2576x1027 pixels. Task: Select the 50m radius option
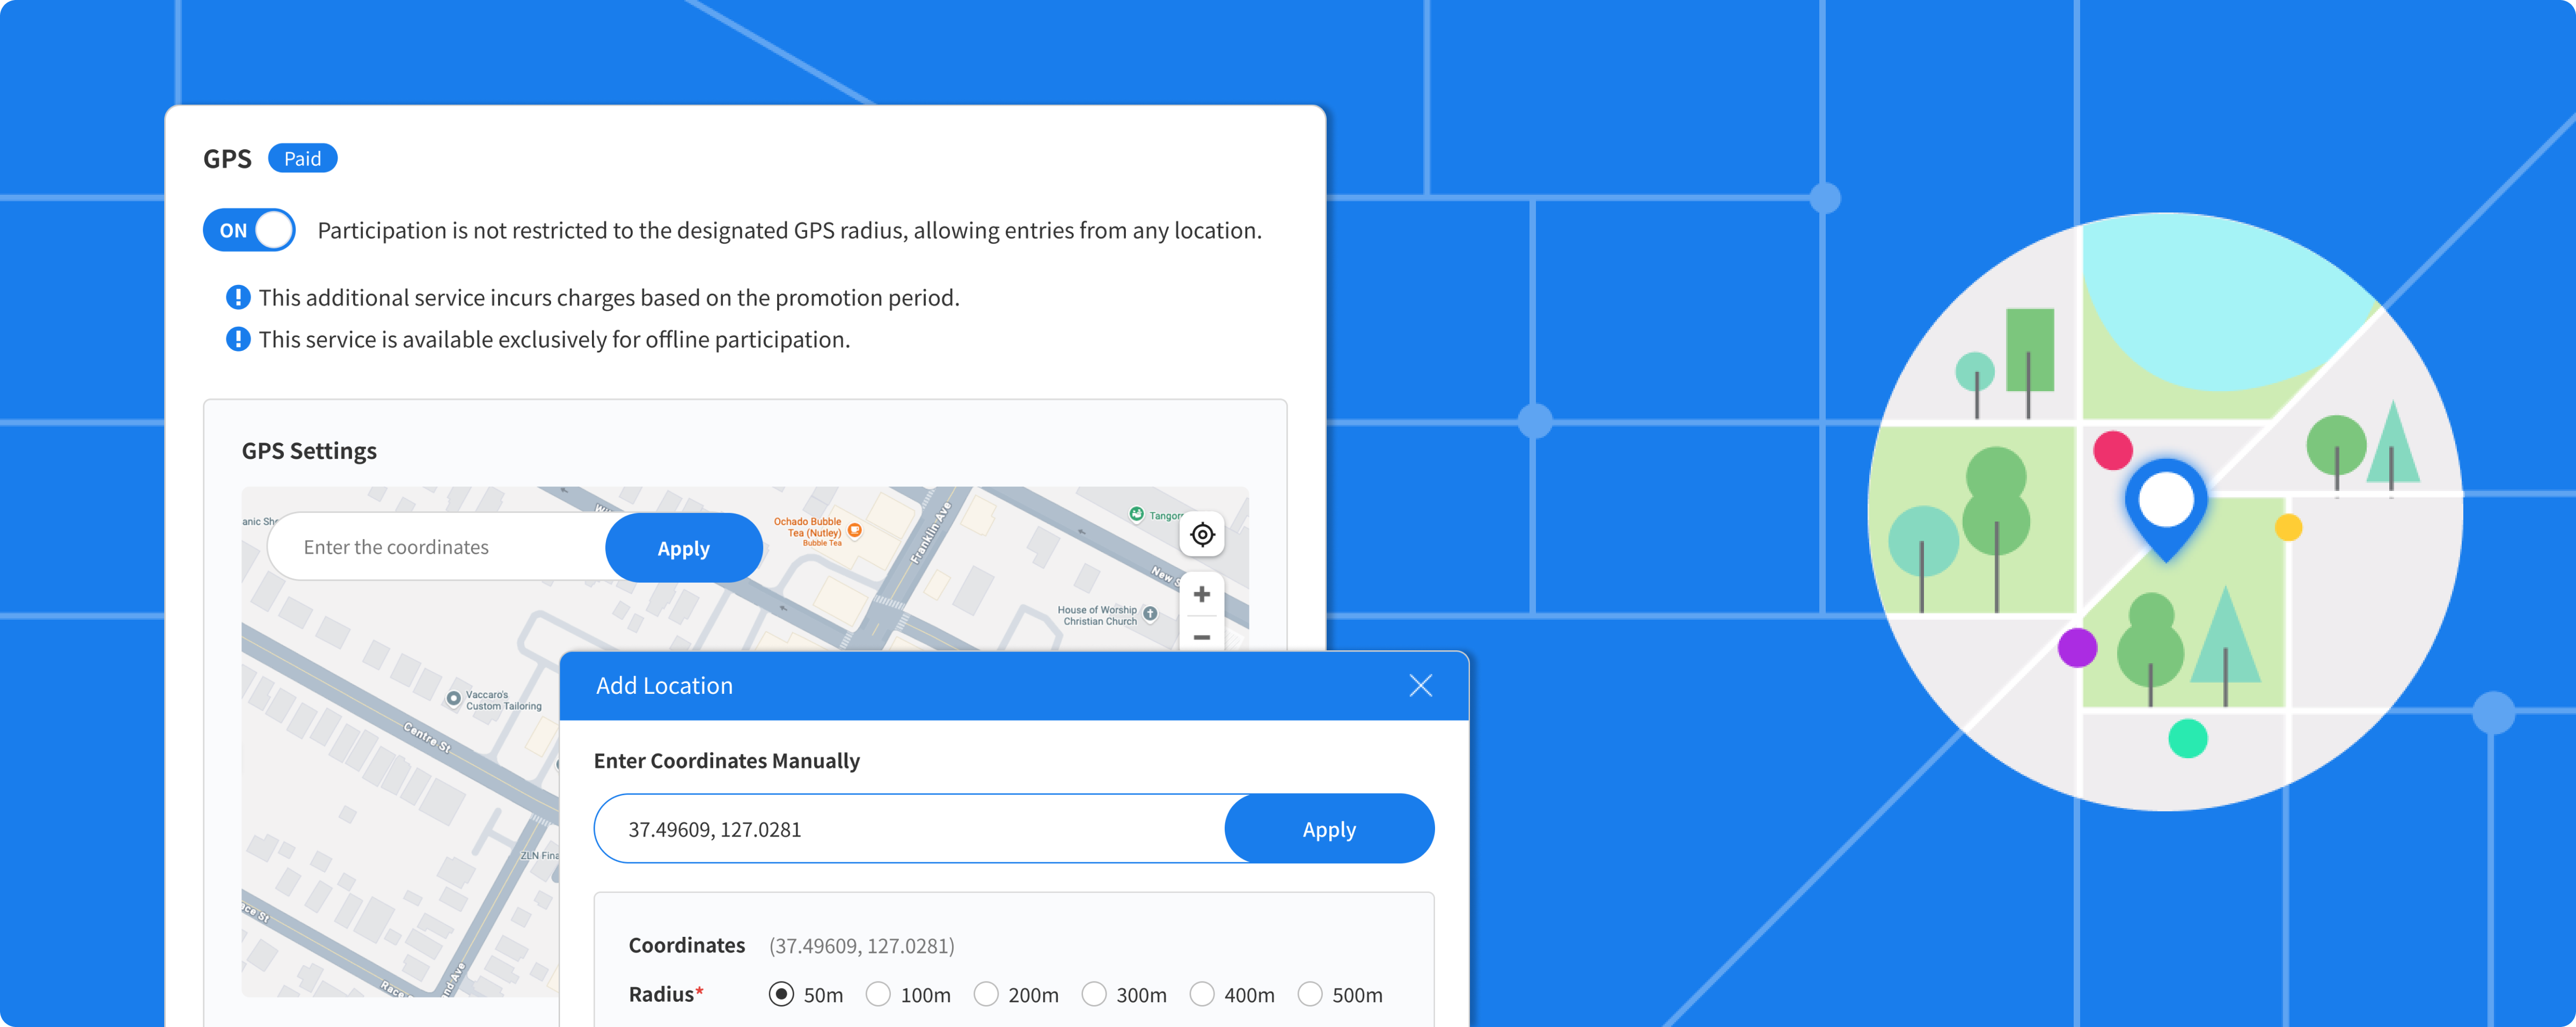(x=782, y=994)
